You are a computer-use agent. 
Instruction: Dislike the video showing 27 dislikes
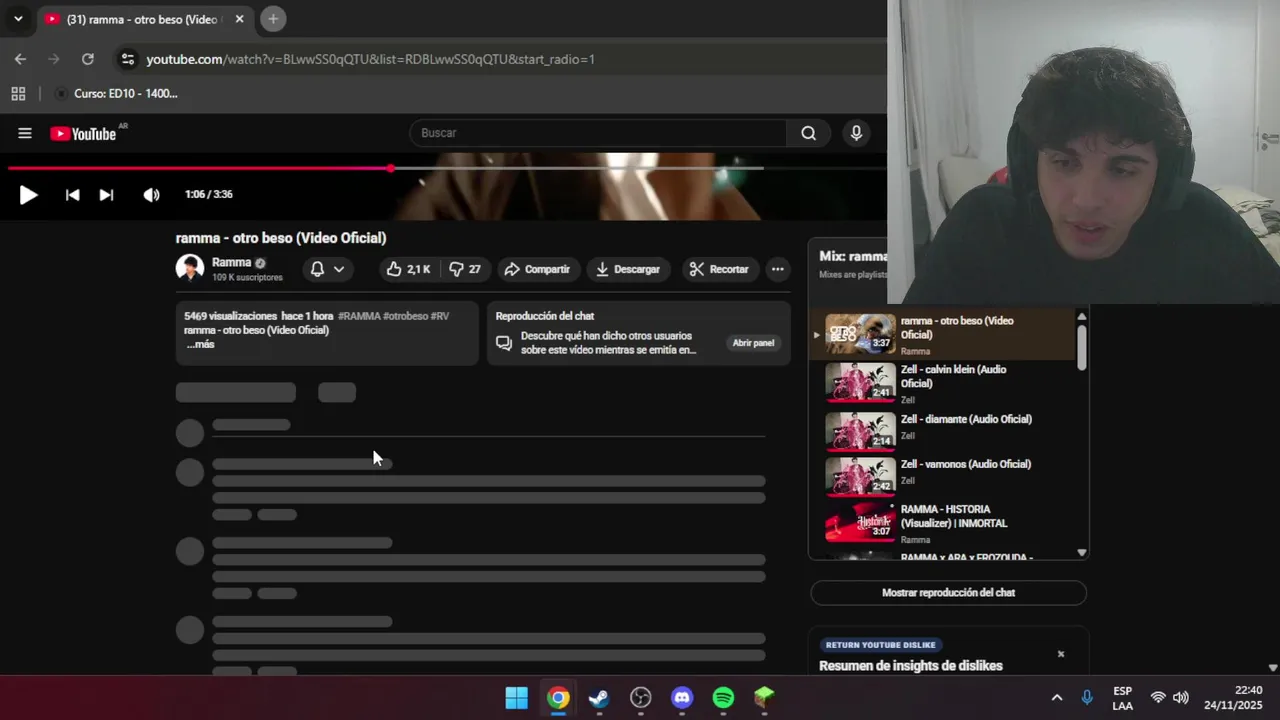click(x=465, y=269)
